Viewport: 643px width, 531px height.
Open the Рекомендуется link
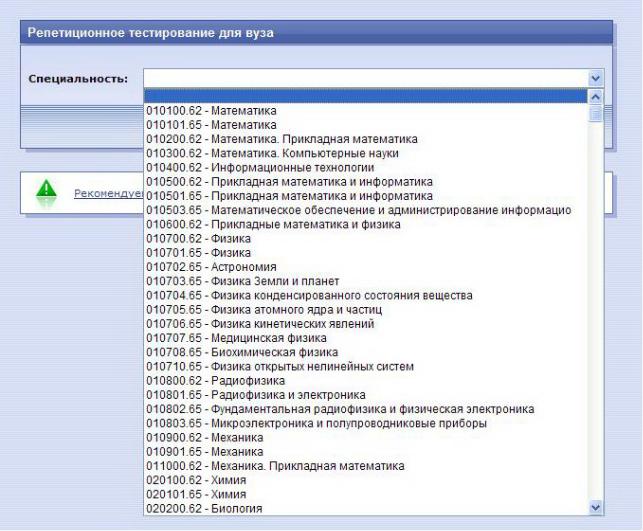109,194
